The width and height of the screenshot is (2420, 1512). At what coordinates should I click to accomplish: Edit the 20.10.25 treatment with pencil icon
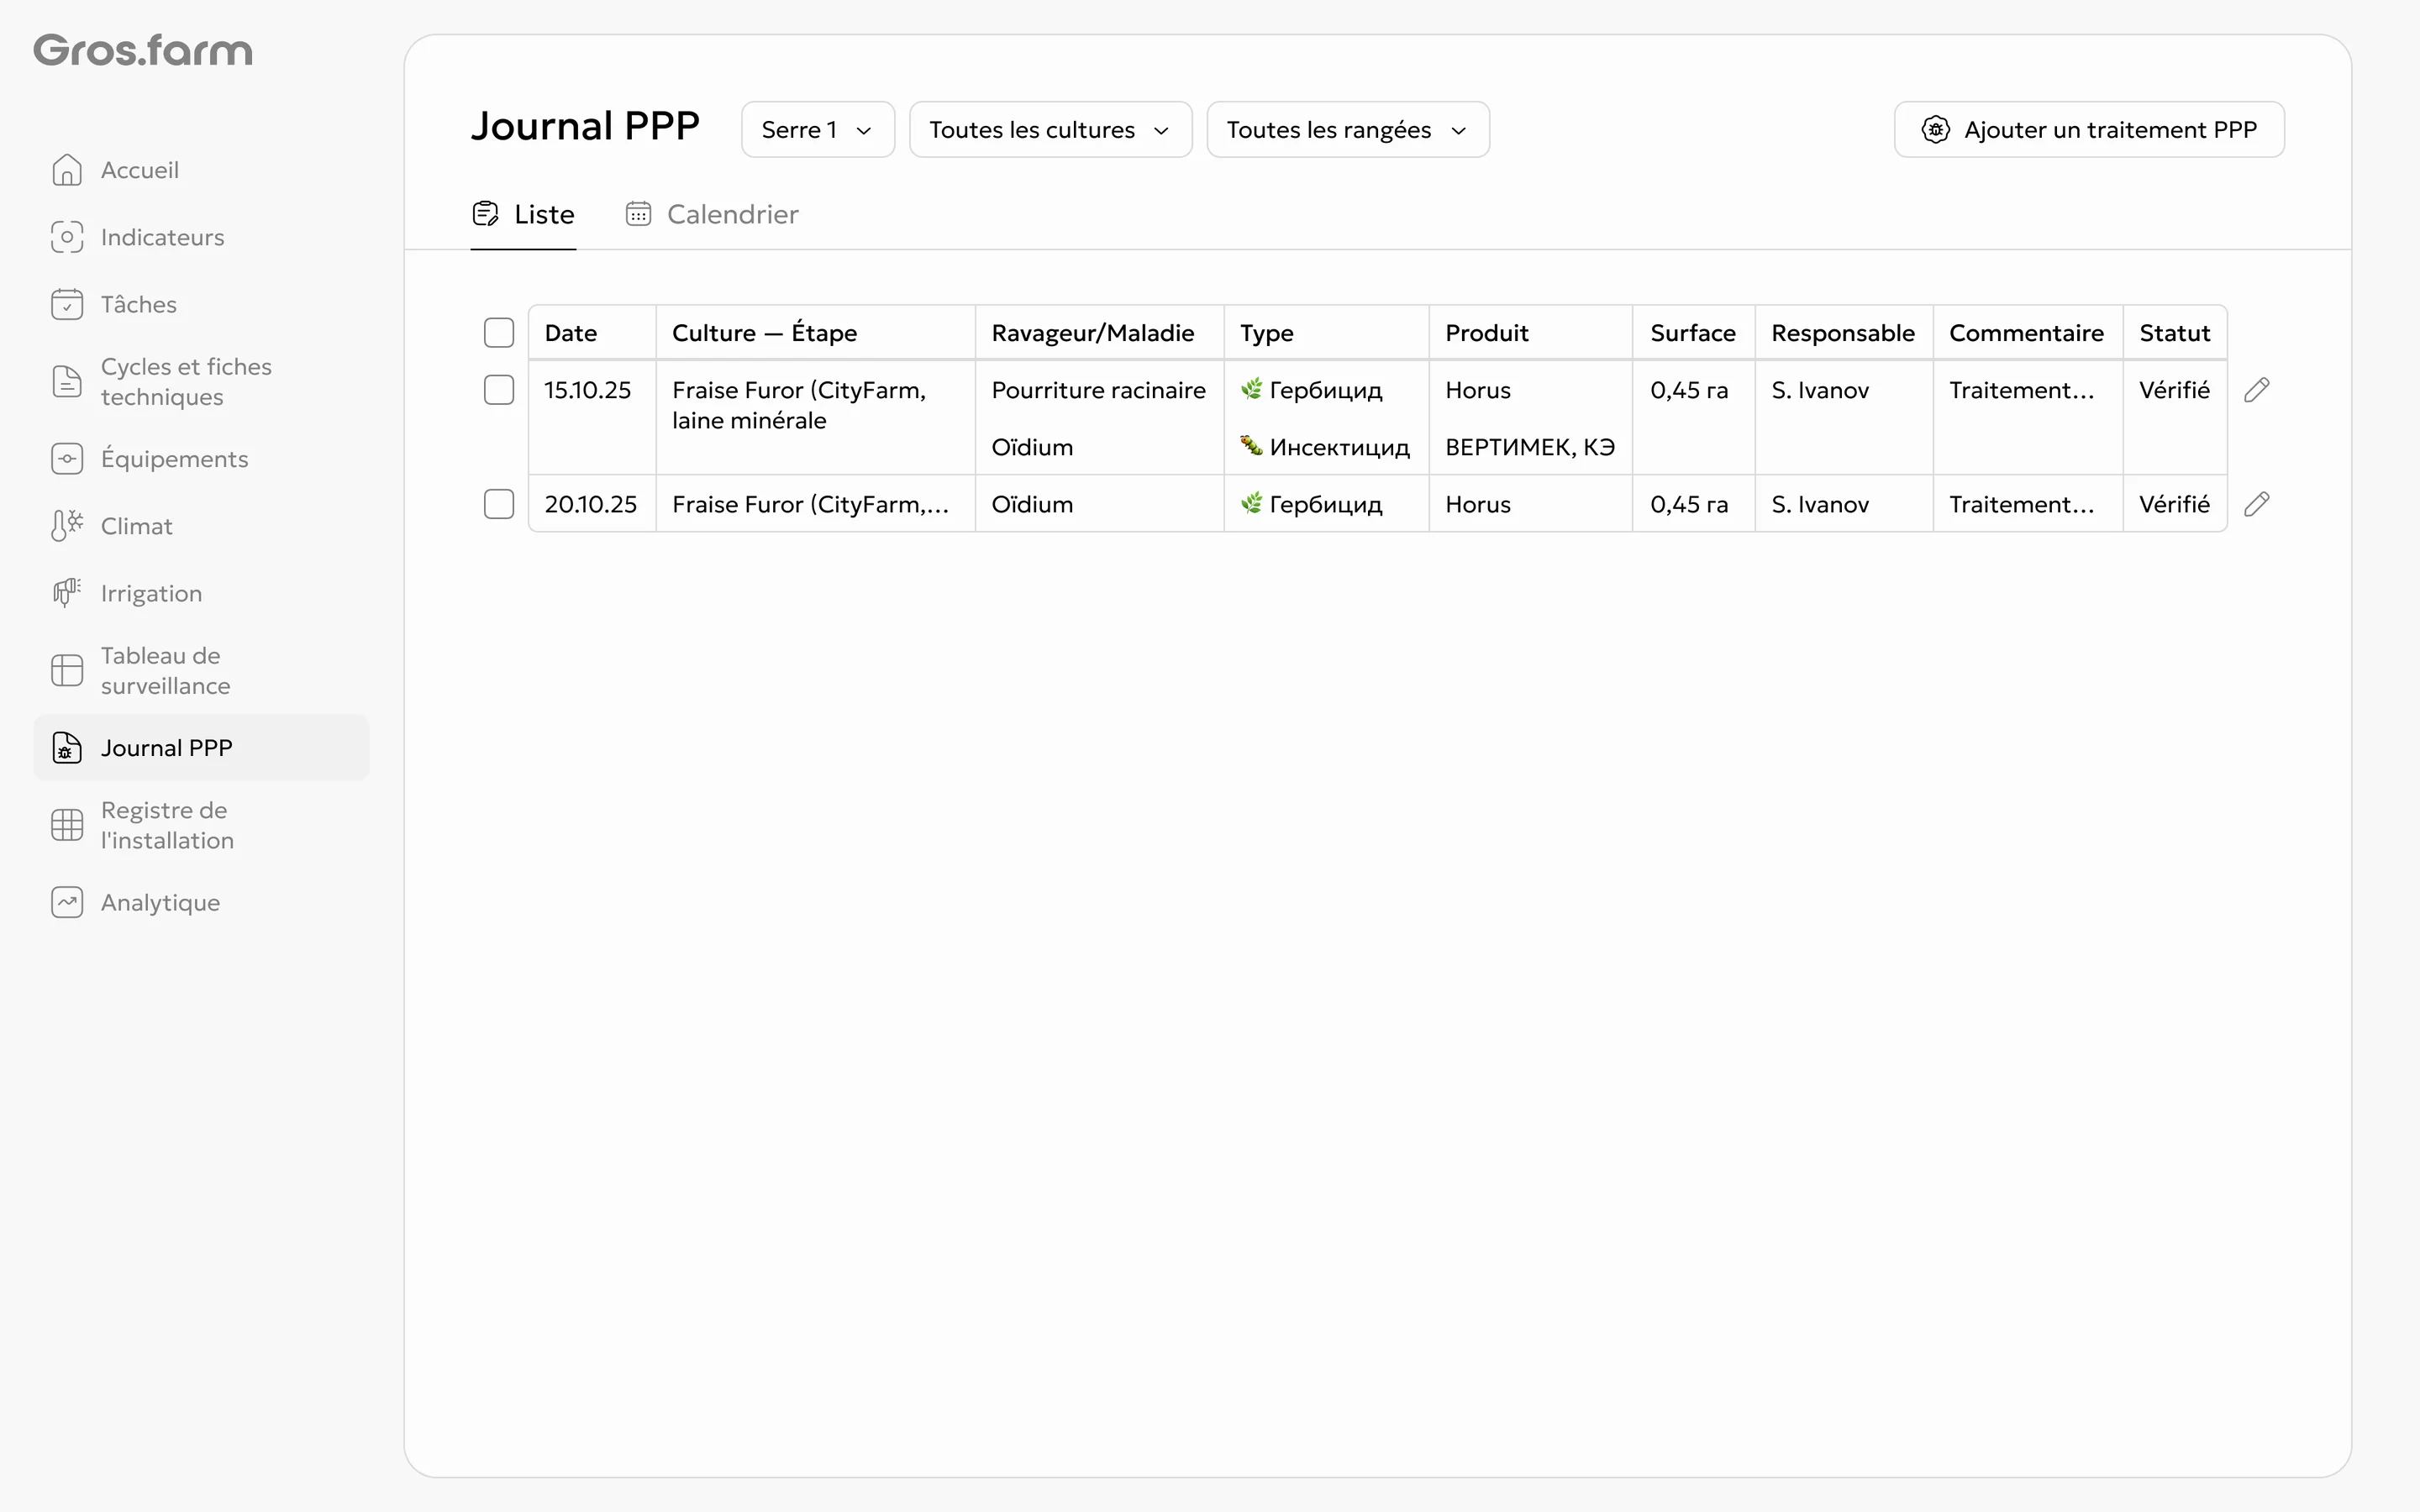[x=2256, y=504]
